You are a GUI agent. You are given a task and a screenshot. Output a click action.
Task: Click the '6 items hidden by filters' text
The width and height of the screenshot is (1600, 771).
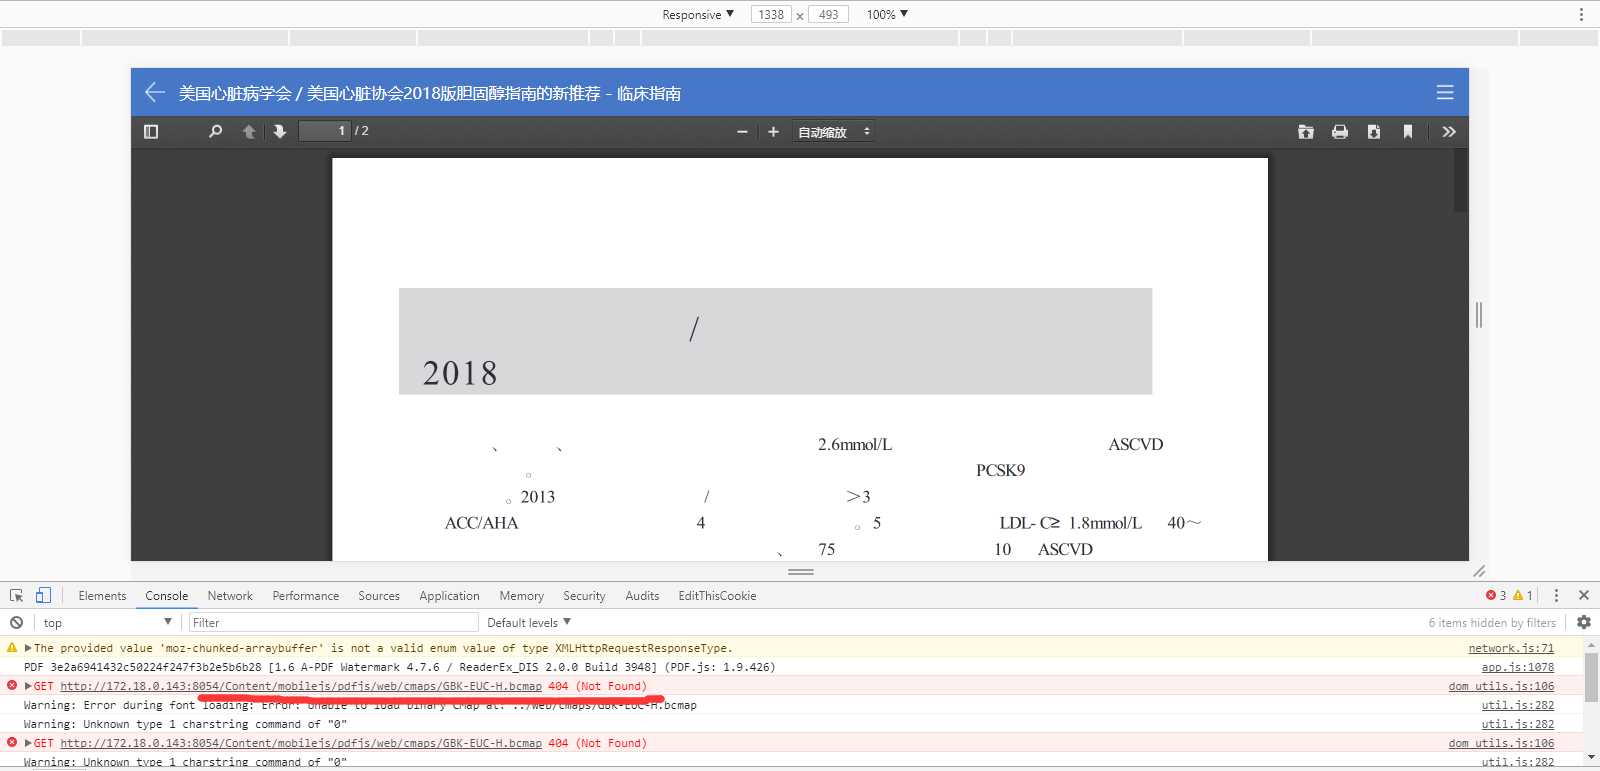tap(1492, 622)
